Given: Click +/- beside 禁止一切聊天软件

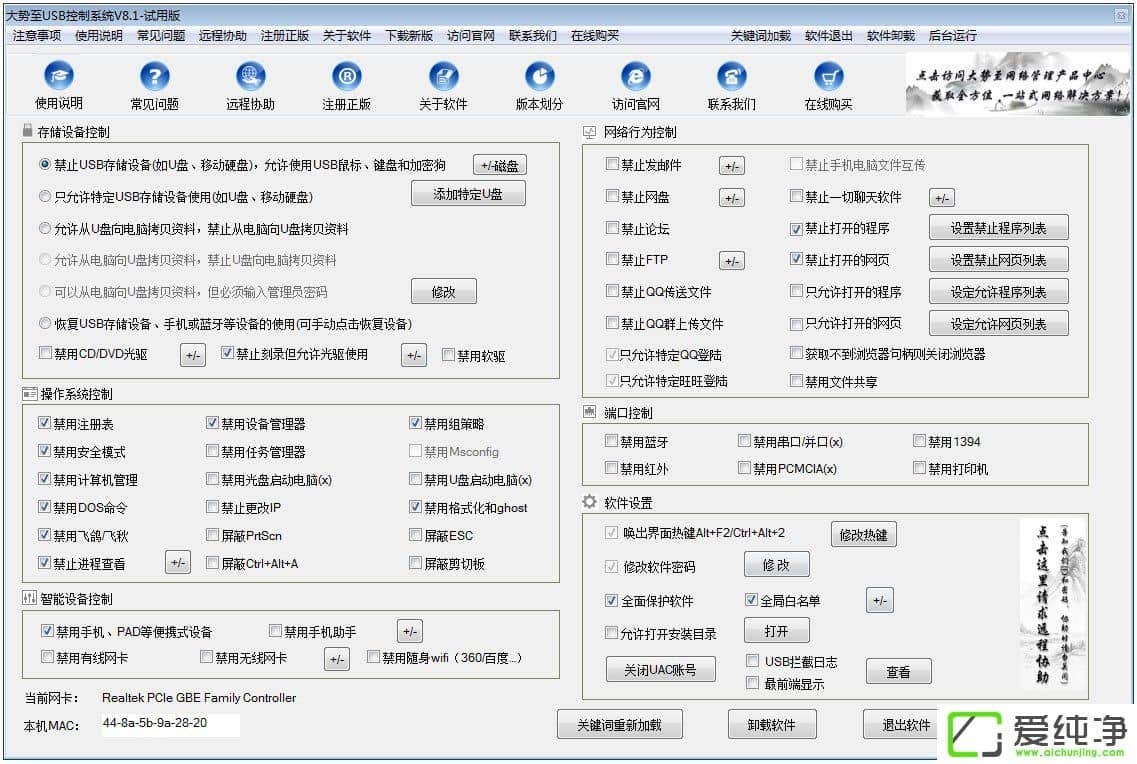Looking at the screenshot, I should tap(942, 198).
